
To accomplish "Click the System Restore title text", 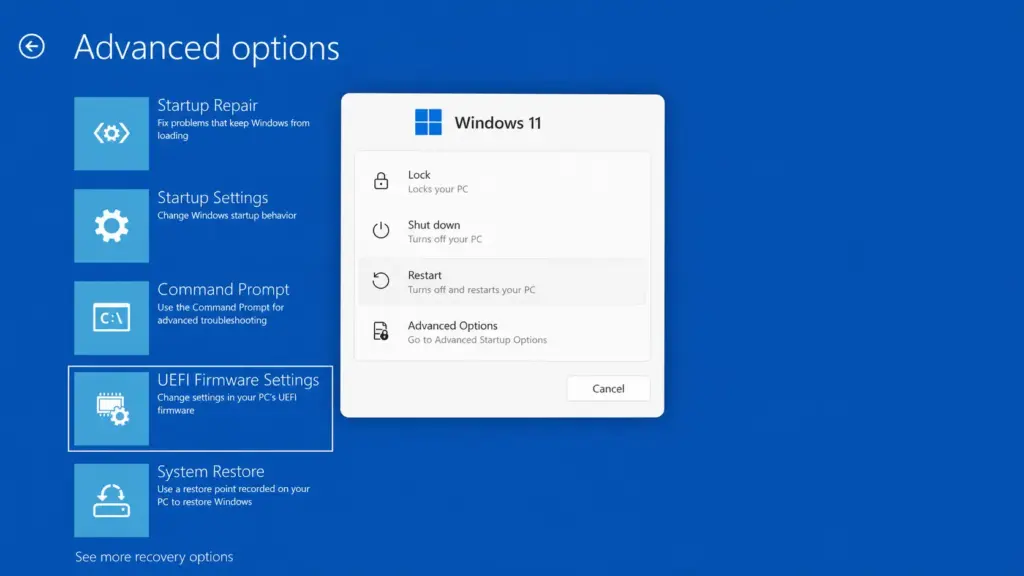I will [211, 472].
